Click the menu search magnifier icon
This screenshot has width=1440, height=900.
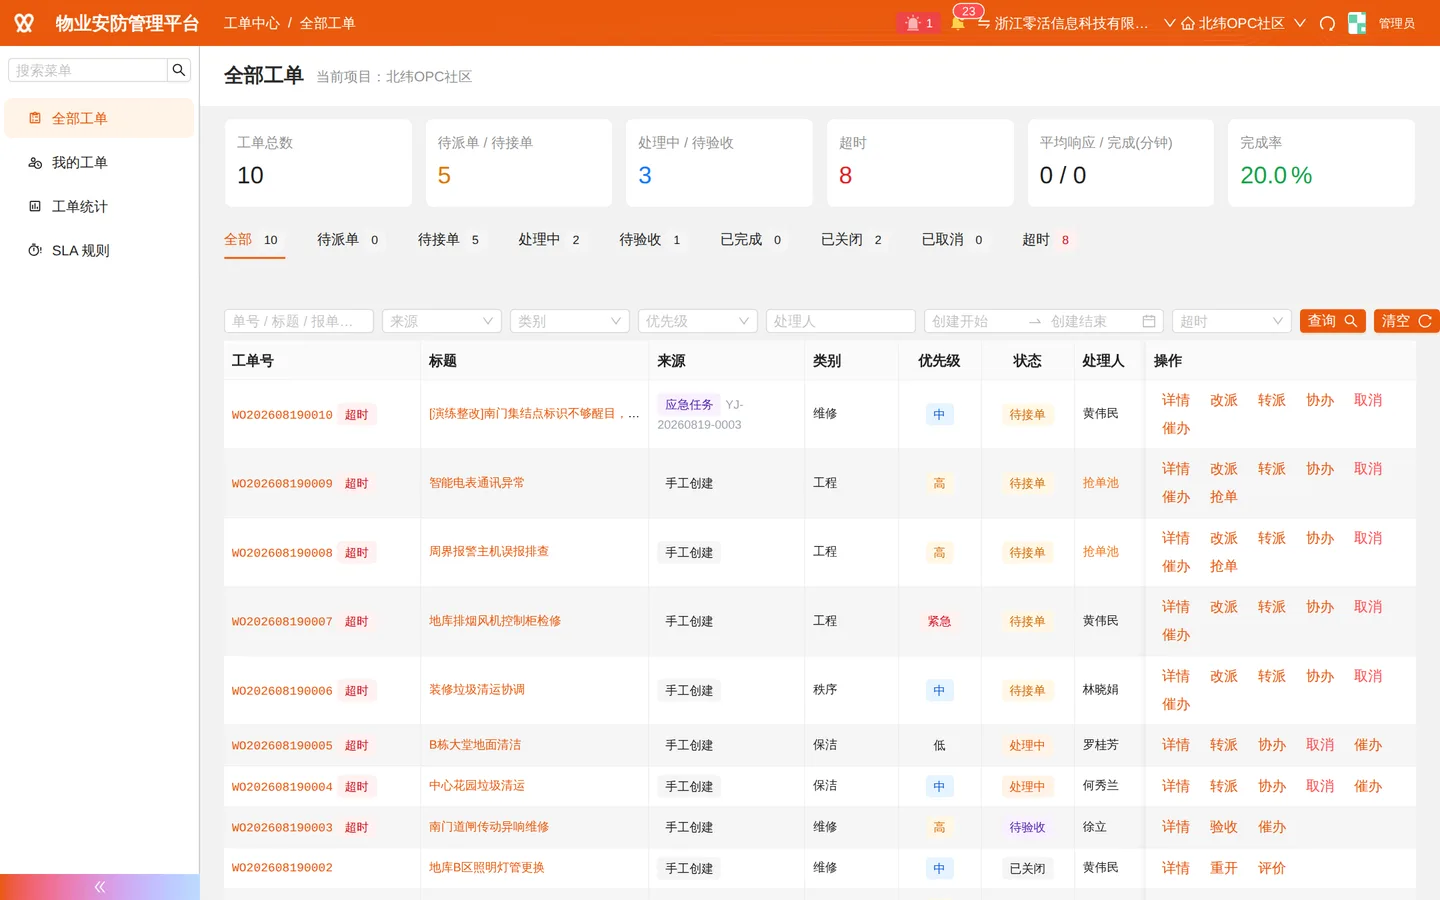coord(179,70)
